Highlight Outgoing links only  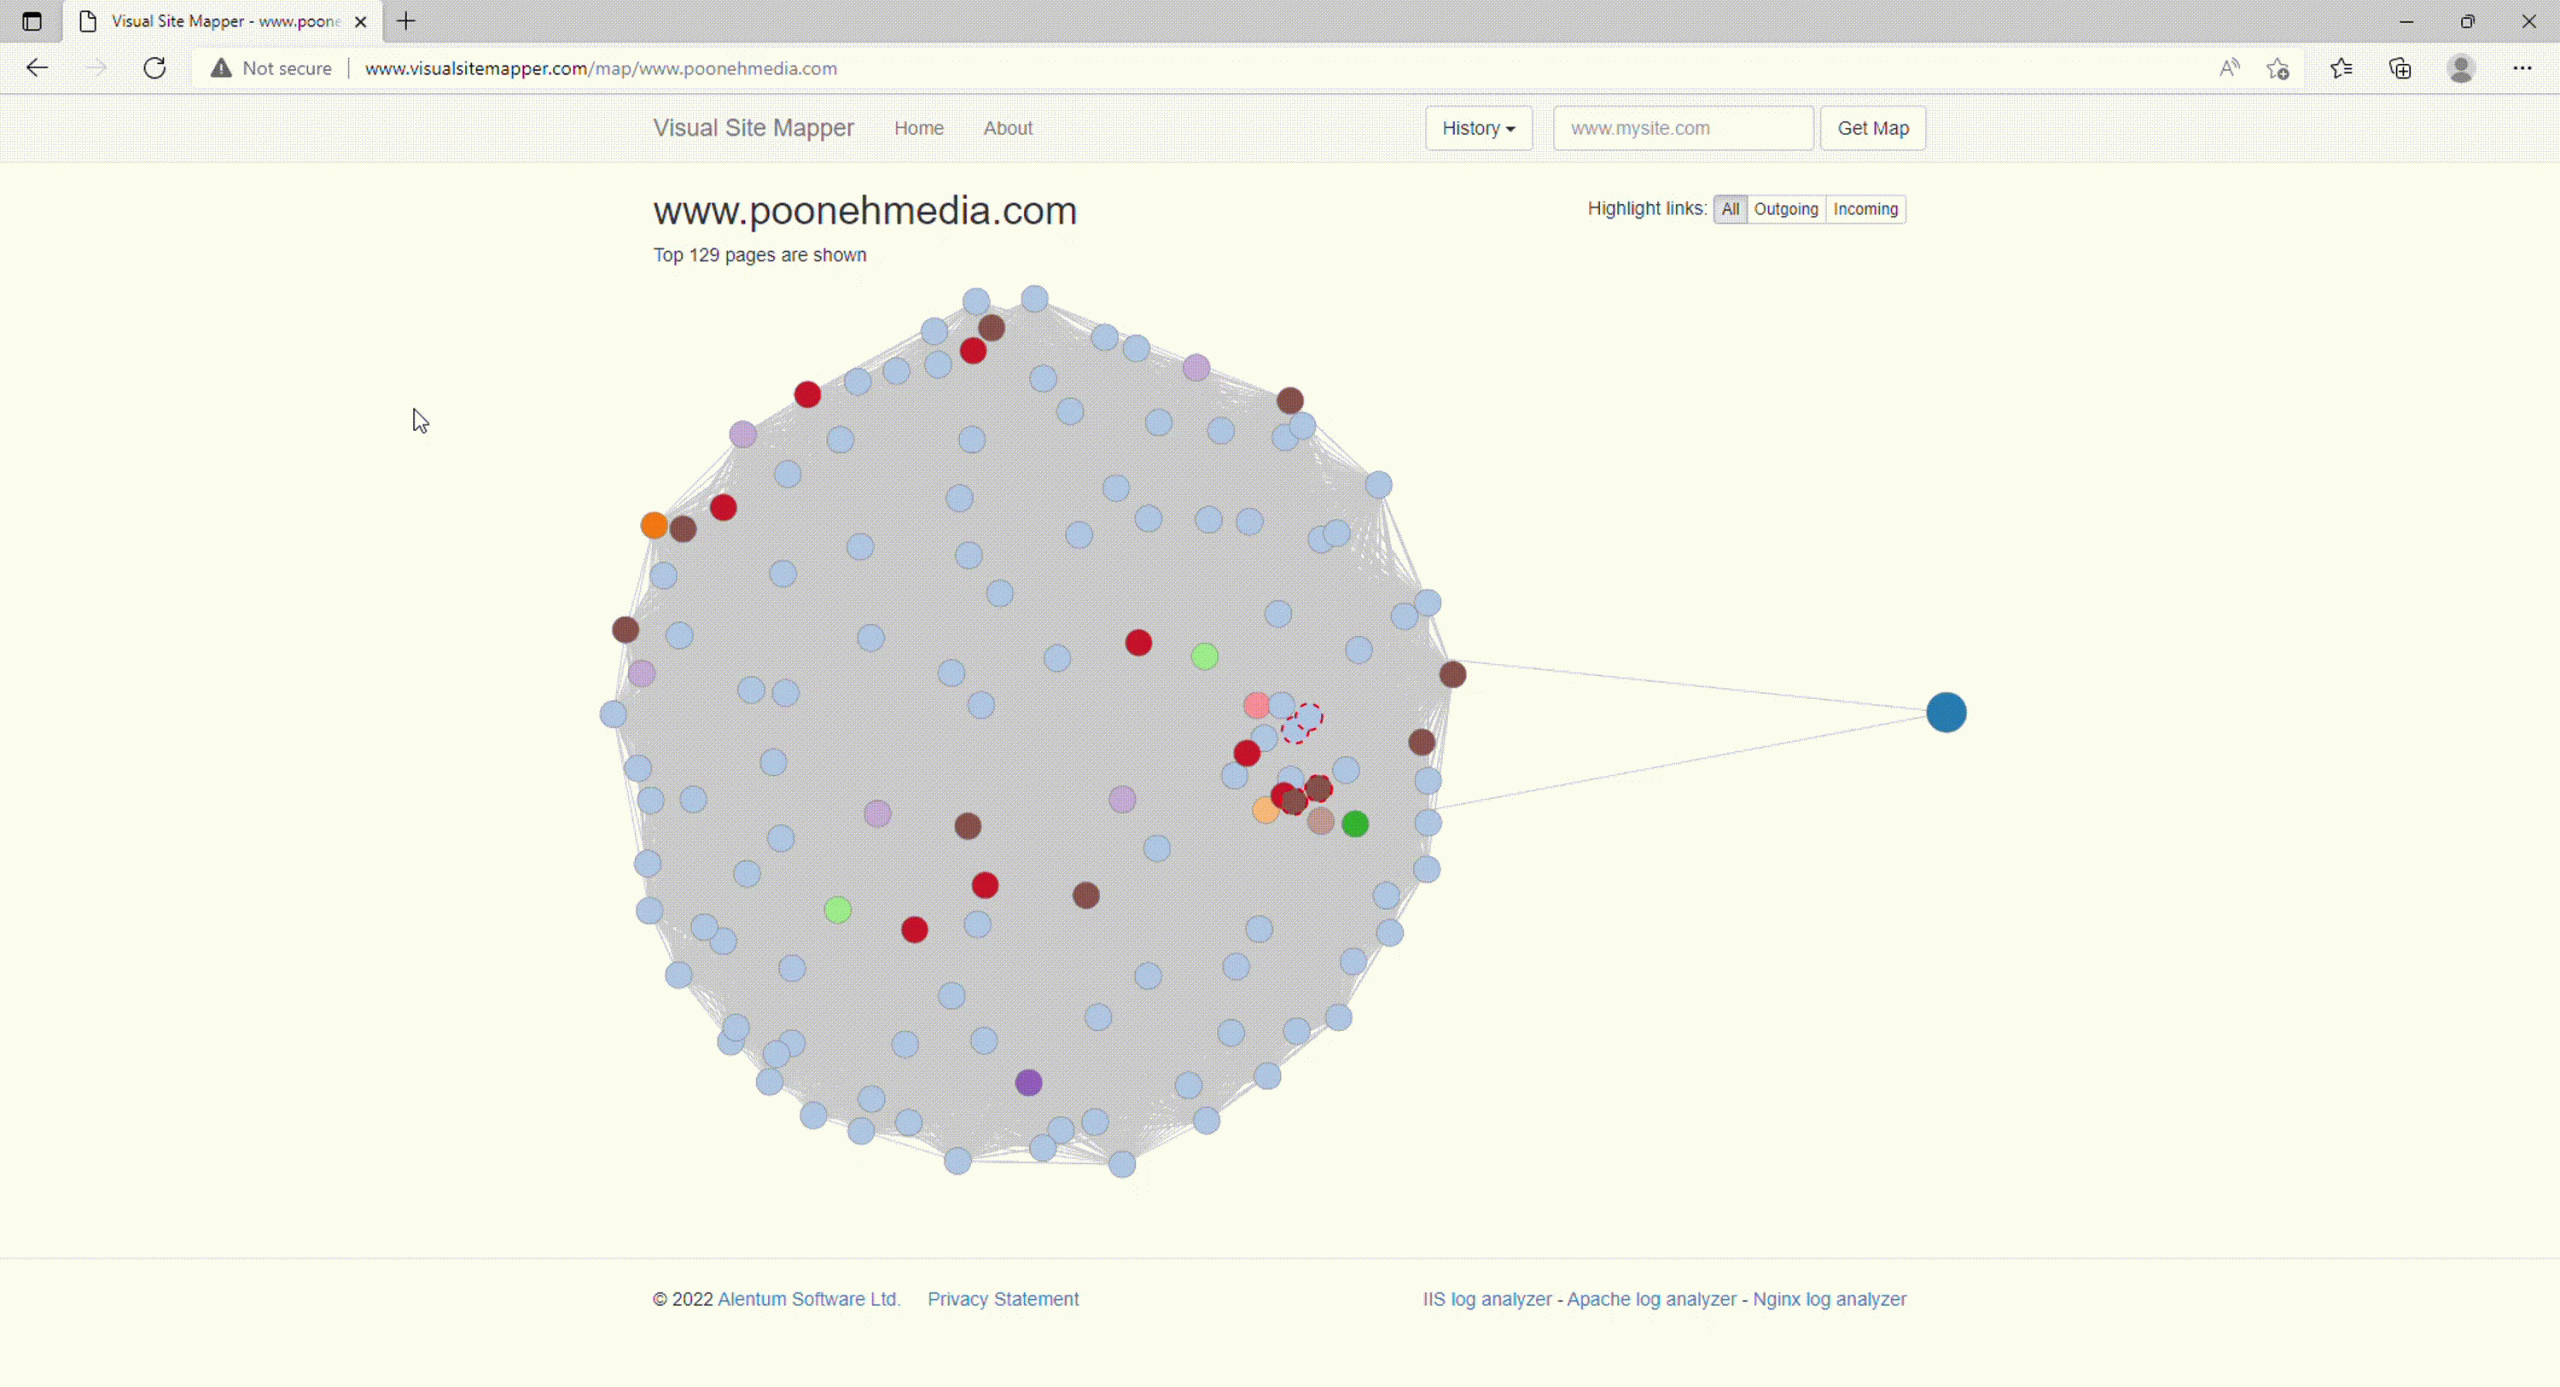click(x=1786, y=209)
